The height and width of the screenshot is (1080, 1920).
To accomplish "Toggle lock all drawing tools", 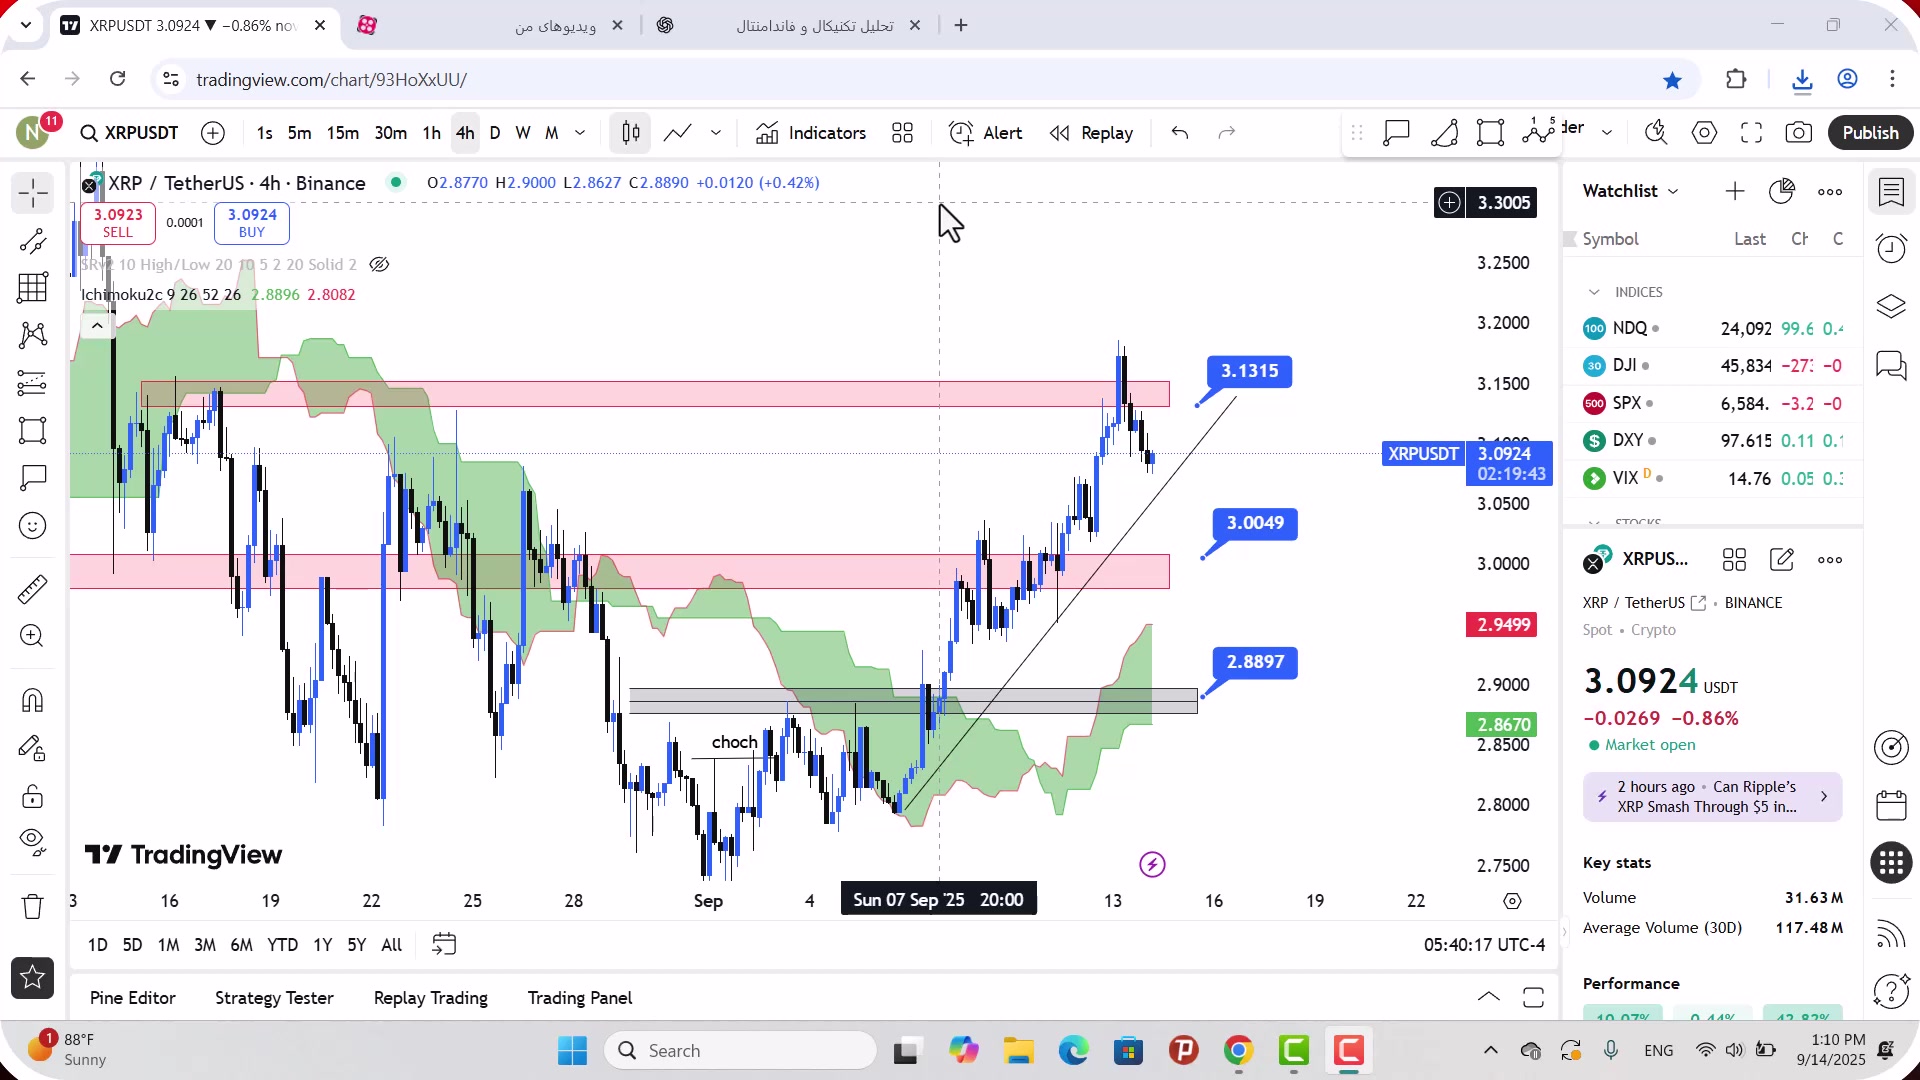I will [x=33, y=796].
